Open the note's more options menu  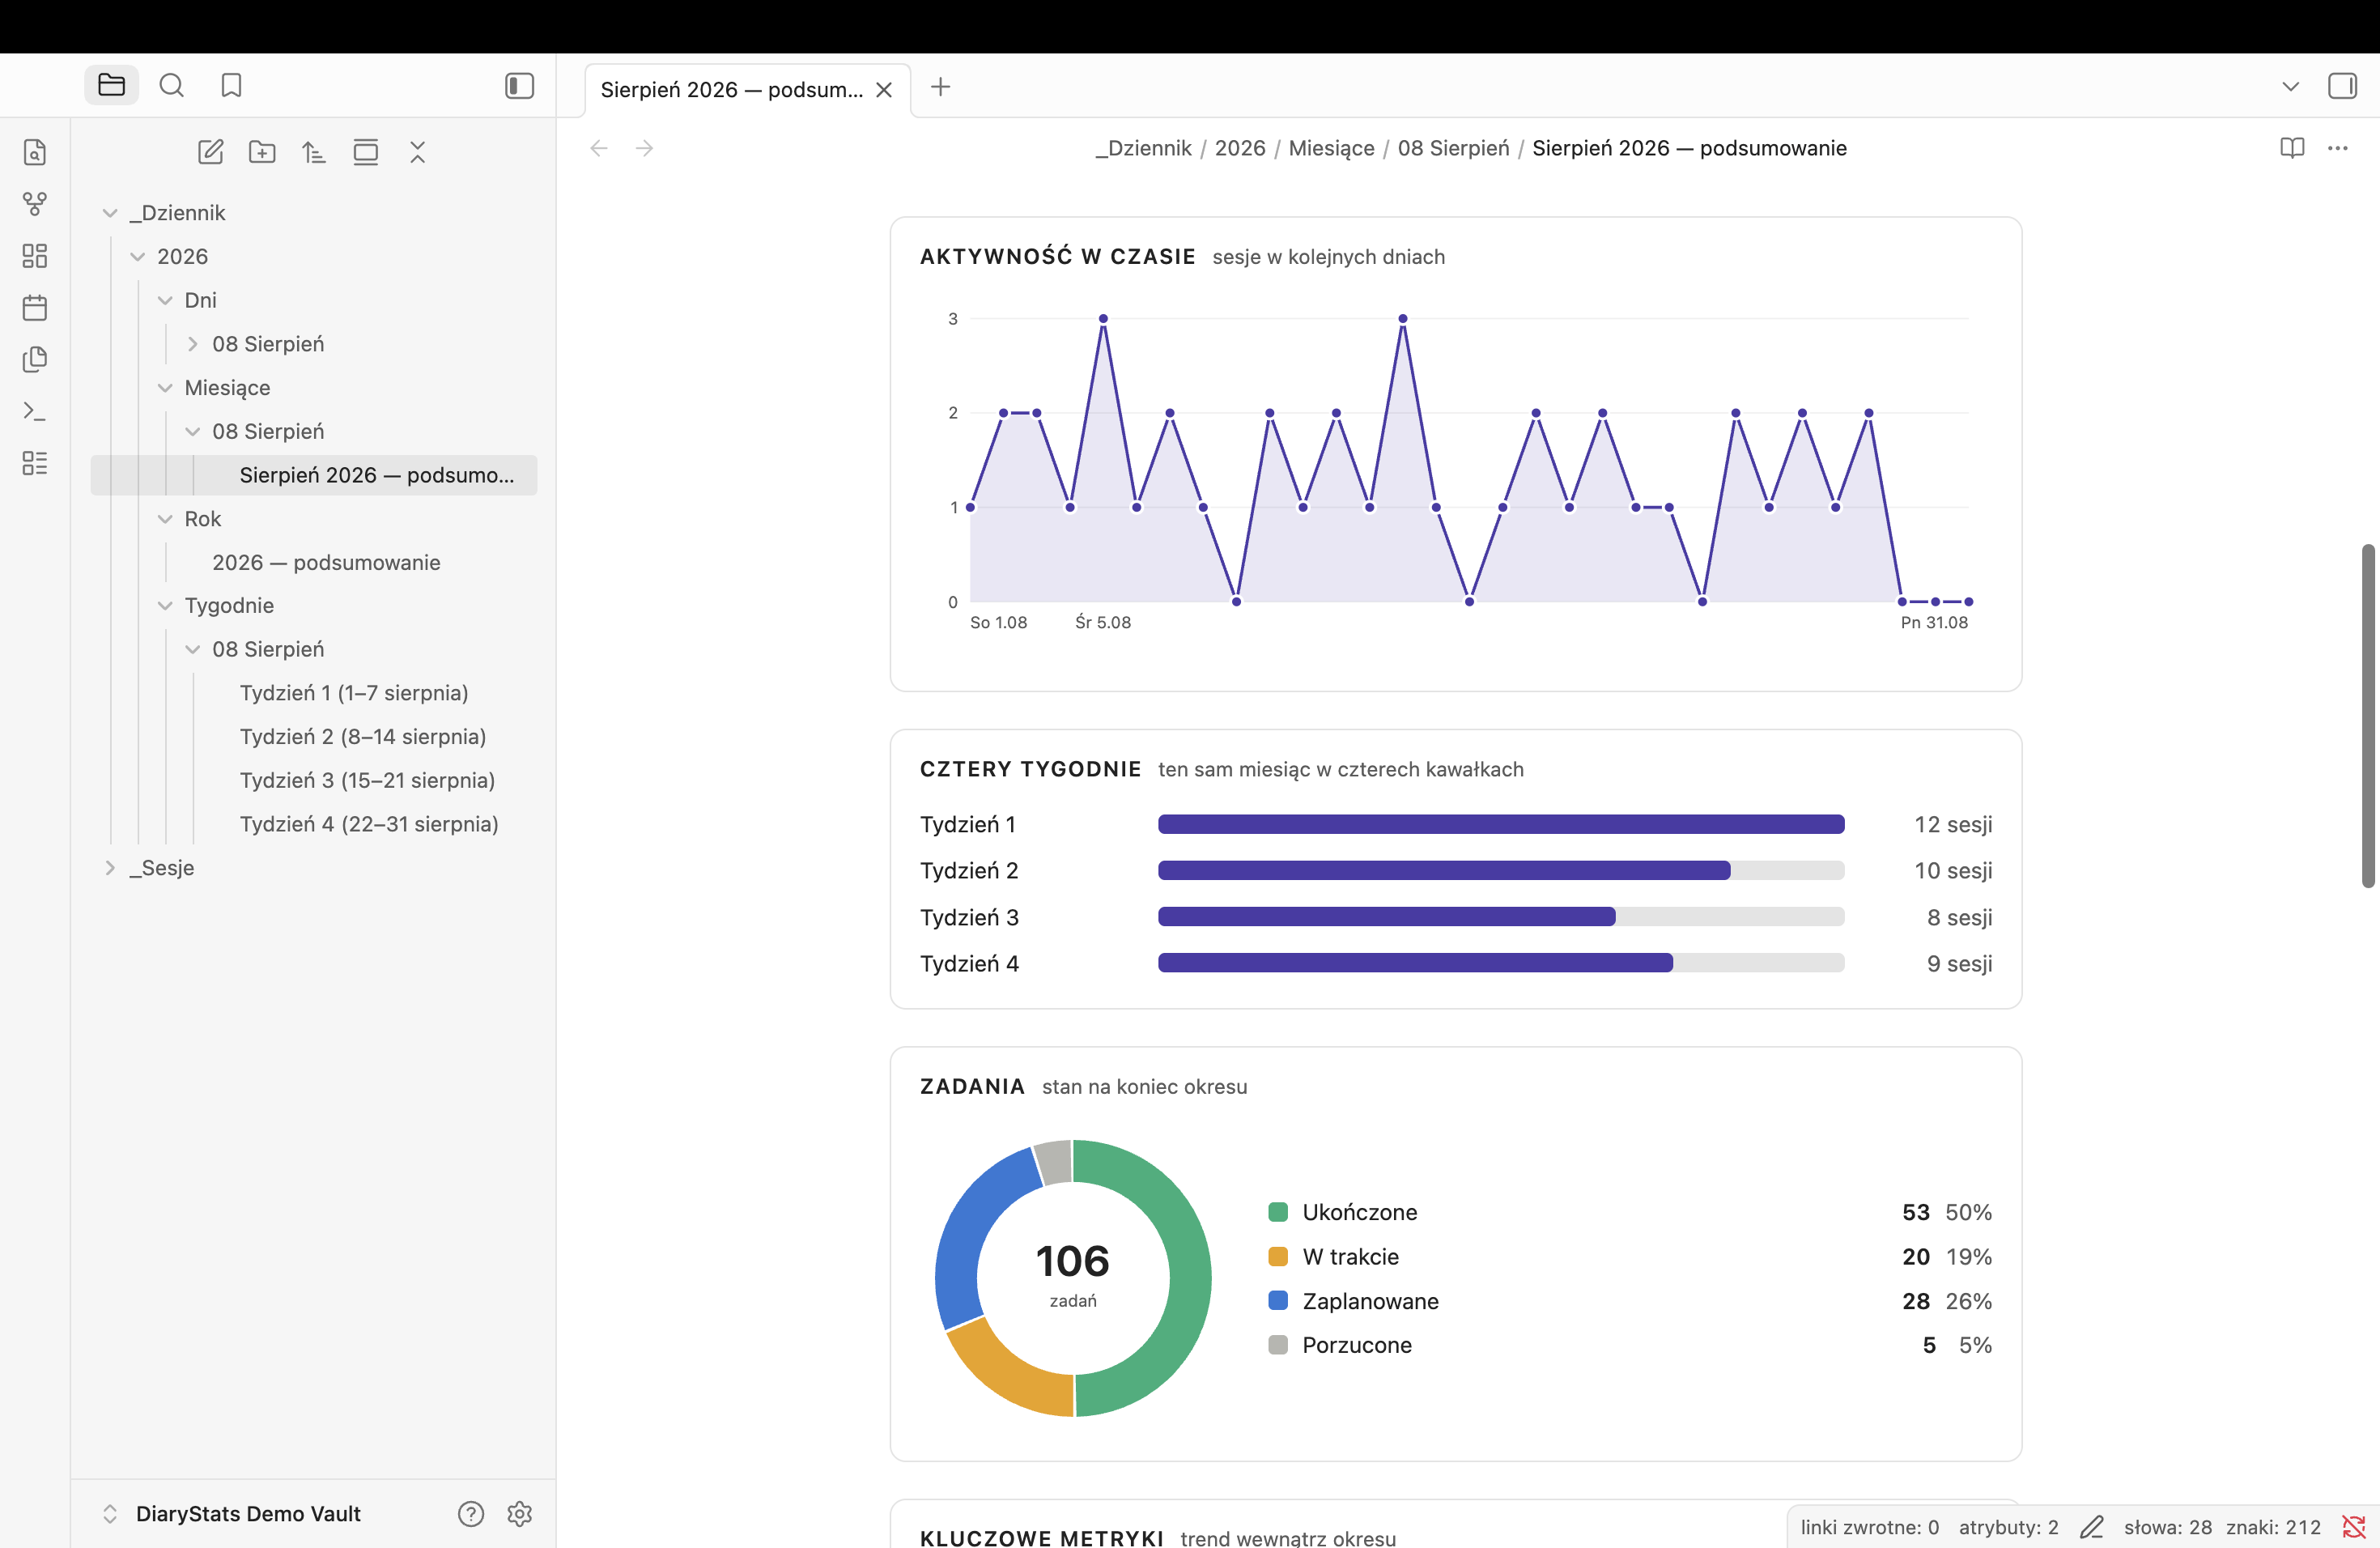(x=2338, y=148)
